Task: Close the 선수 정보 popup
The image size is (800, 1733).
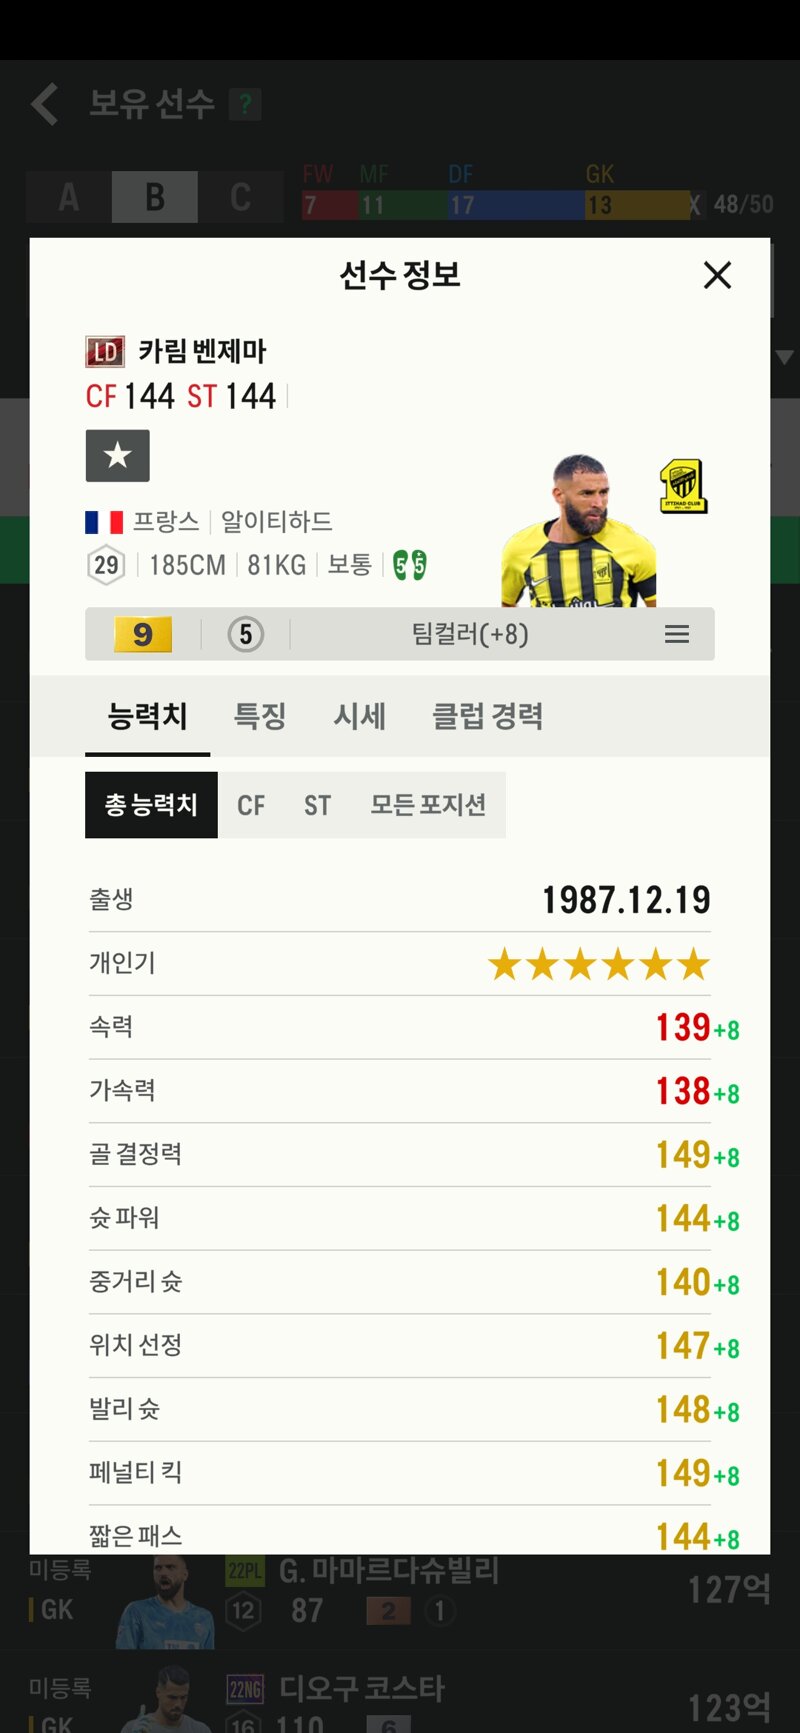Action: pyautogui.click(x=717, y=275)
